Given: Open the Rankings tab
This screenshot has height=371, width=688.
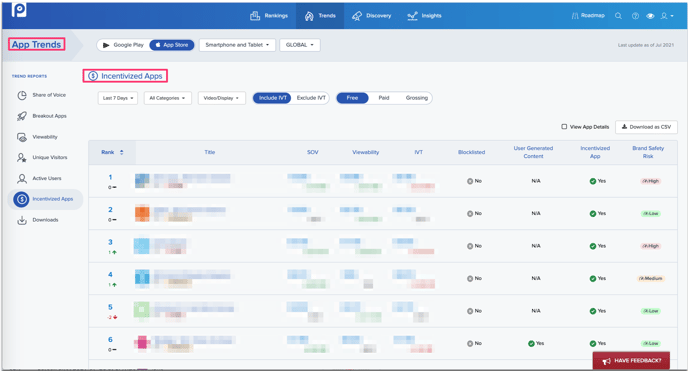Looking at the screenshot, I should click(269, 16).
